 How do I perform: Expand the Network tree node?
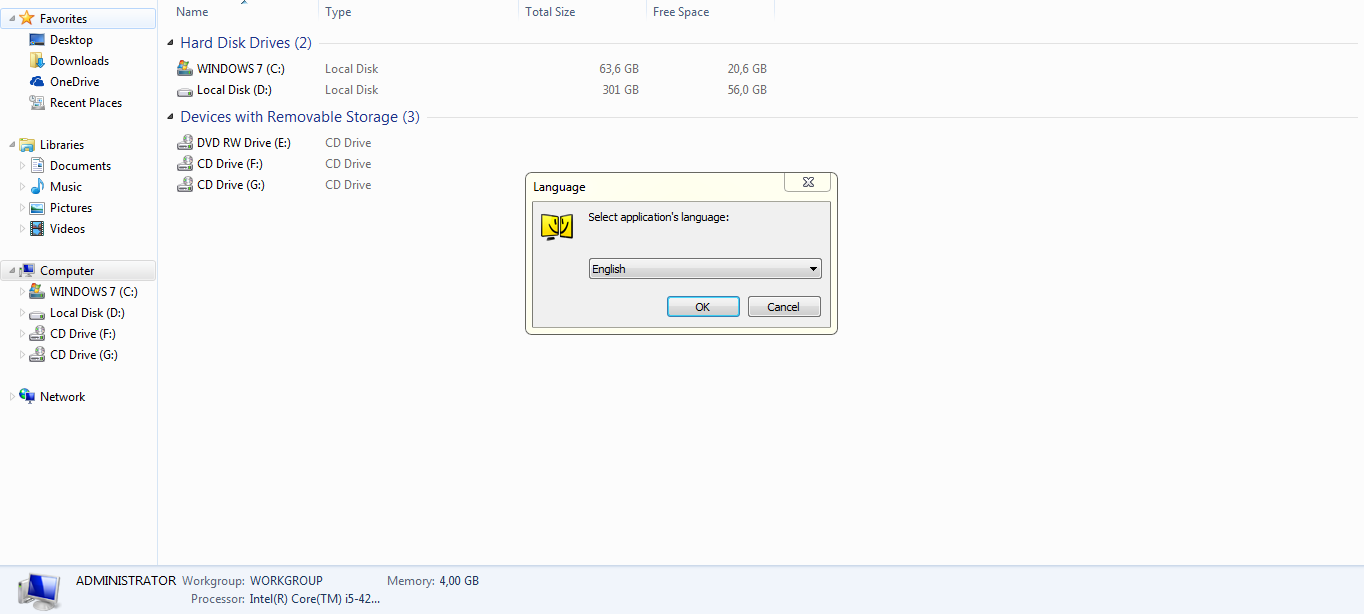12,397
